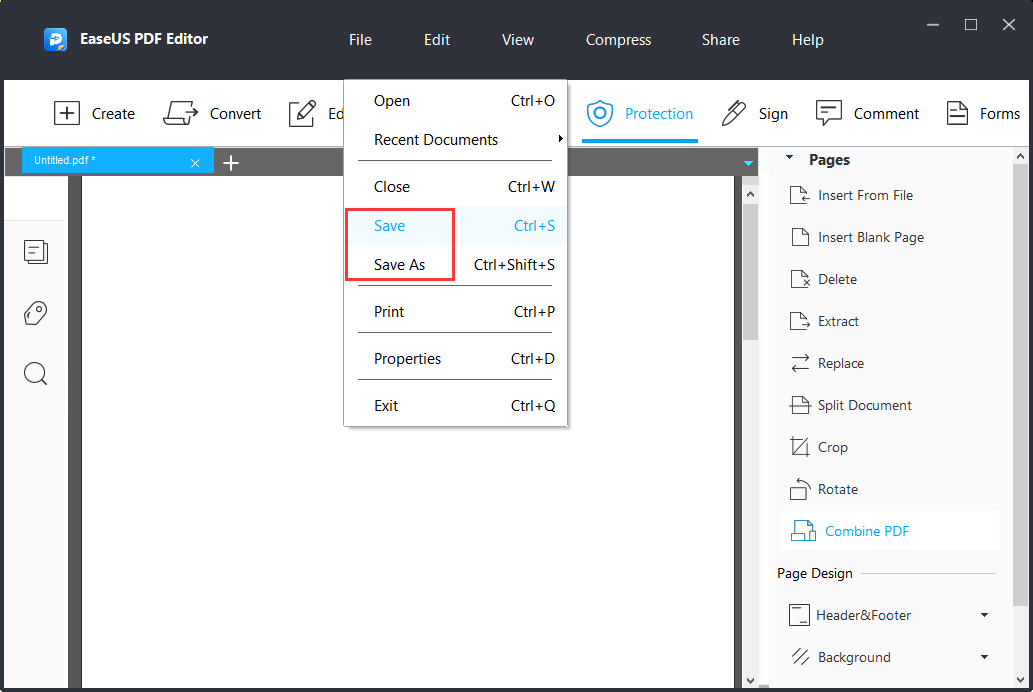Click the Rotate page icon
This screenshot has height=692, width=1033.
(x=800, y=489)
